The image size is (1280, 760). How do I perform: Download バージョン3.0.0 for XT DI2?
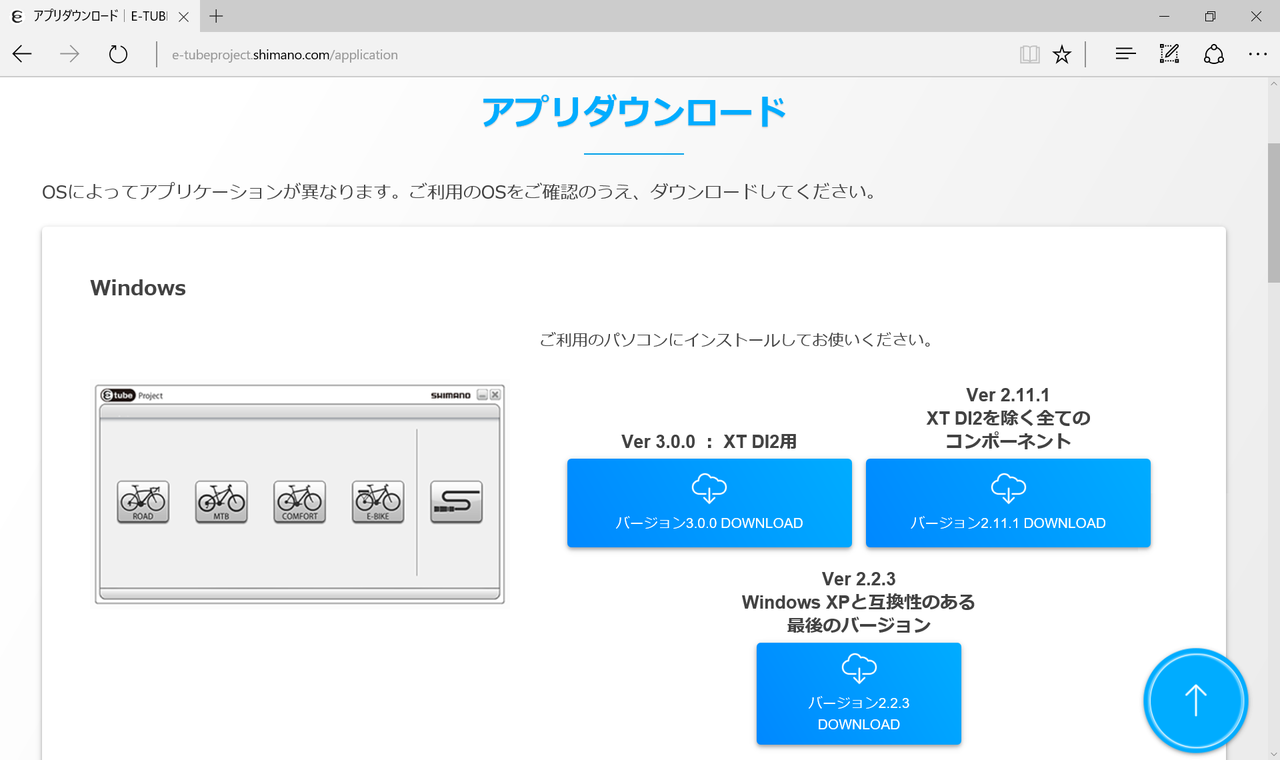(x=709, y=503)
